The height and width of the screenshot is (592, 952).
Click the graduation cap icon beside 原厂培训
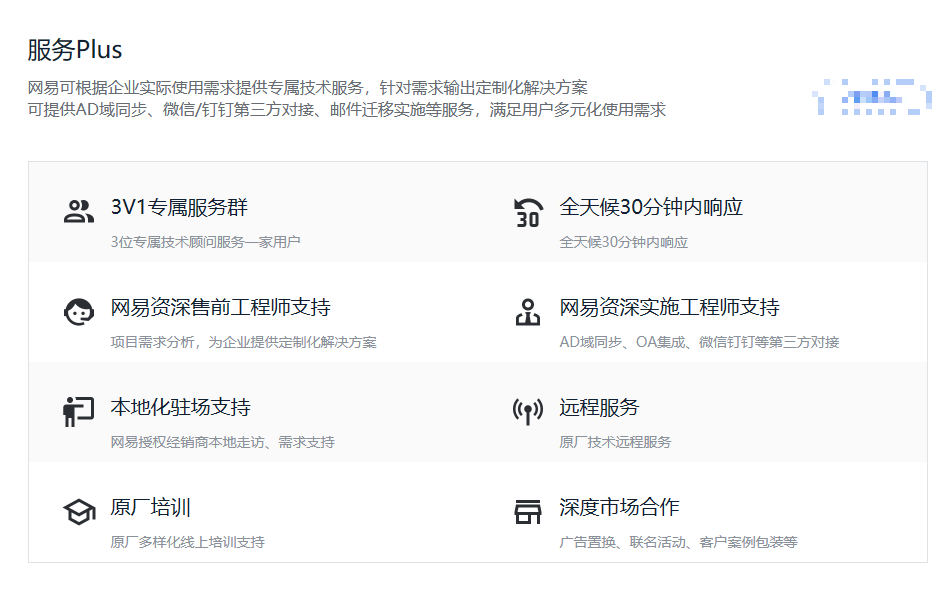(79, 512)
